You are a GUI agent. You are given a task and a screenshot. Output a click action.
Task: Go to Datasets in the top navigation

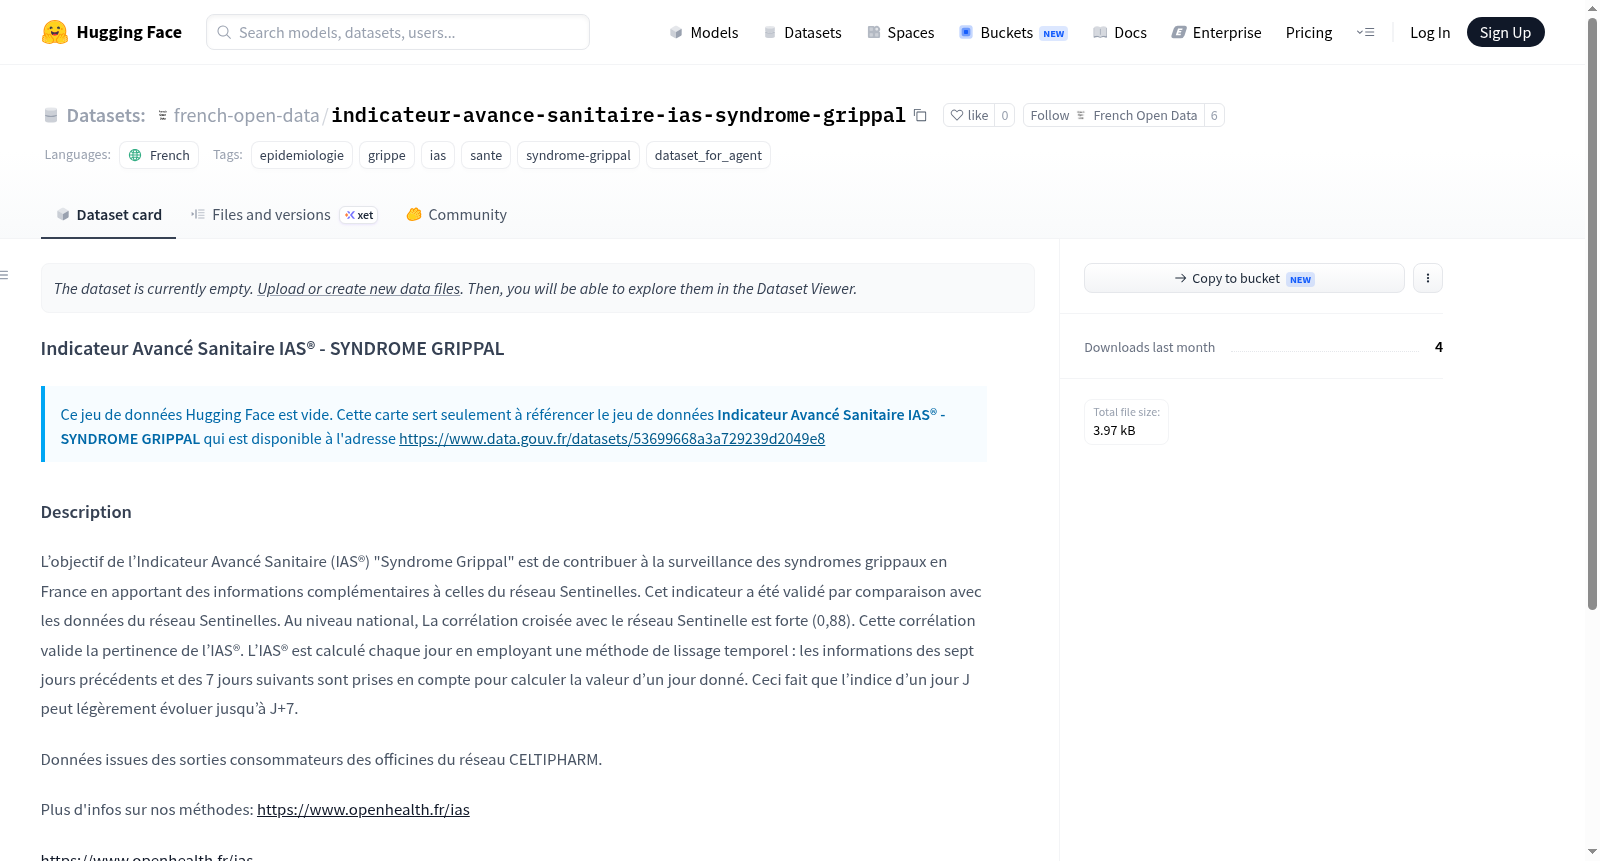pyautogui.click(x=803, y=32)
